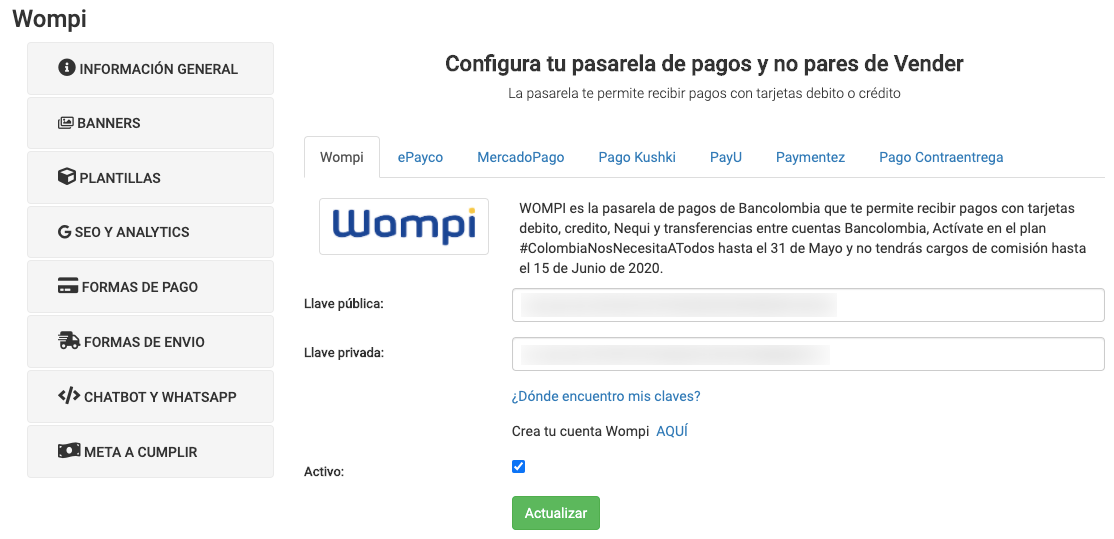Click the images icon beside Banners
Image resolution: width=1114 pixels, height=539 pixels.
pos(65,123)
